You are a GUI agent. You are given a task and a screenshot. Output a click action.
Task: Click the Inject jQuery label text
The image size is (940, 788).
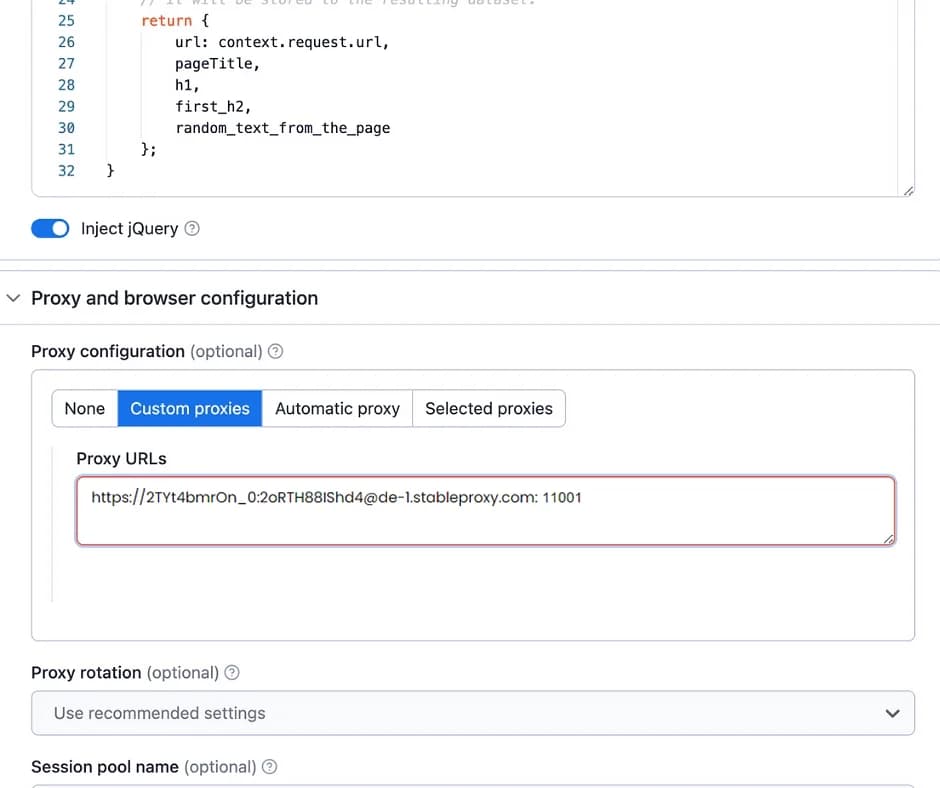(x=129, y=228)
